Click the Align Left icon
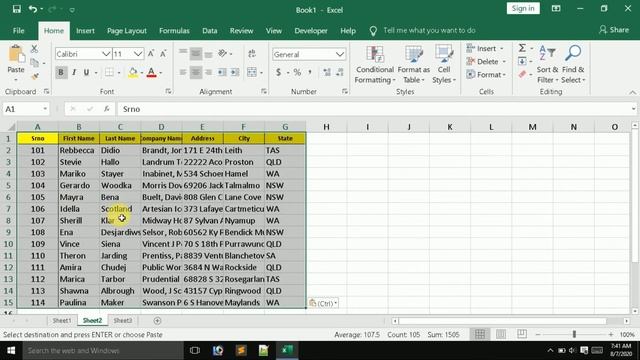Screen dimensions: 640x360 click(183, 72)
